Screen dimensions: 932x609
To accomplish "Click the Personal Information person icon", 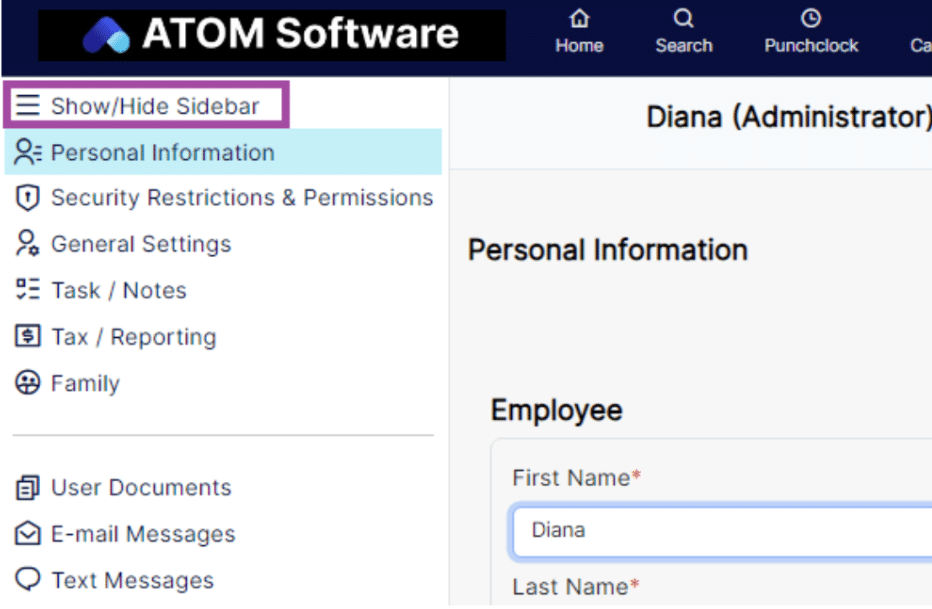I will pyautogui.click(x=28, y=153).
